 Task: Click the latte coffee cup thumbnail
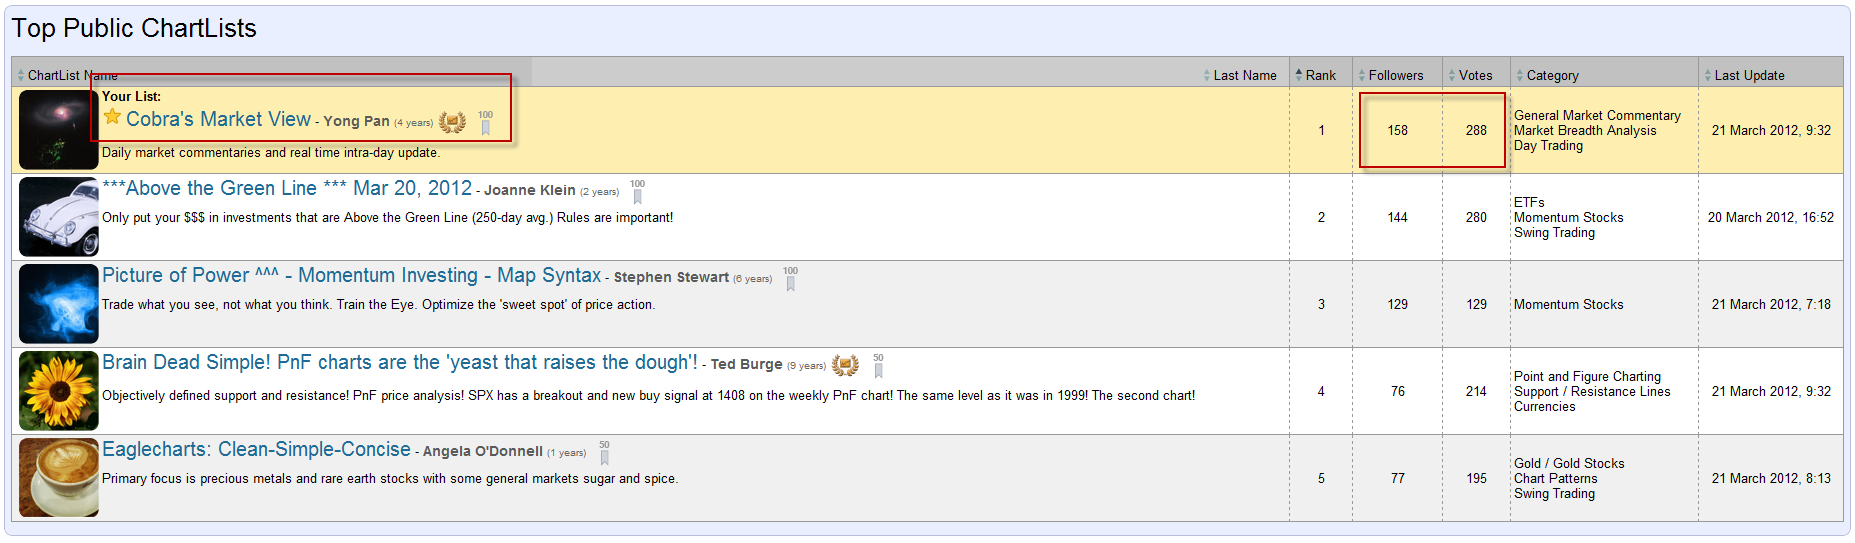(59, 477)
